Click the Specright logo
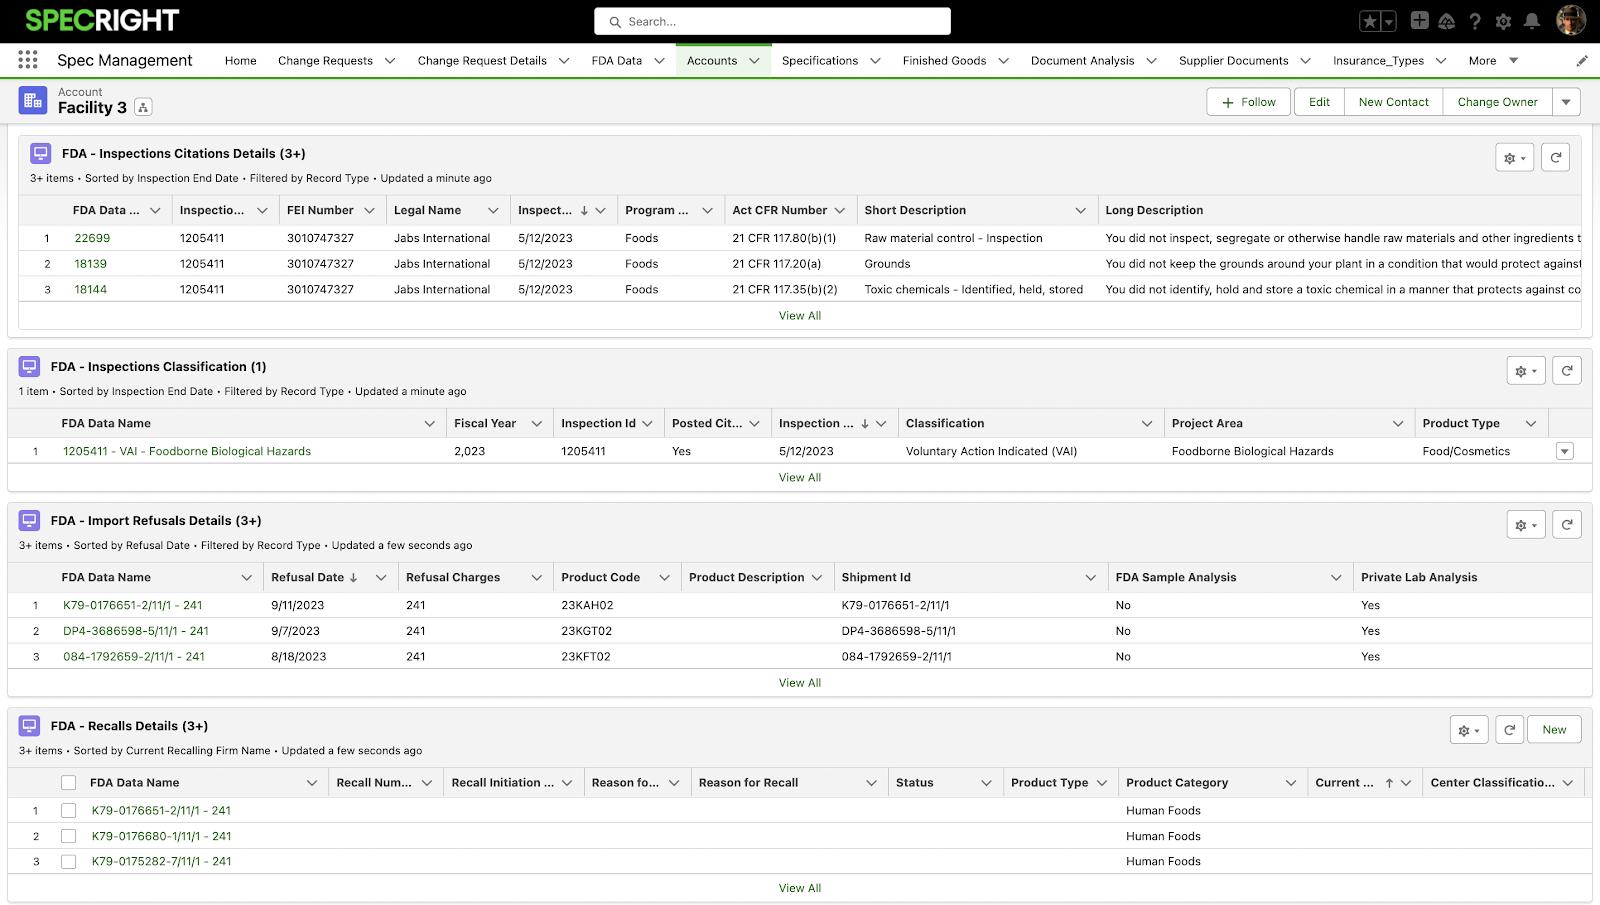This screenshot has height=905, width=1600. tap(102, 20)
